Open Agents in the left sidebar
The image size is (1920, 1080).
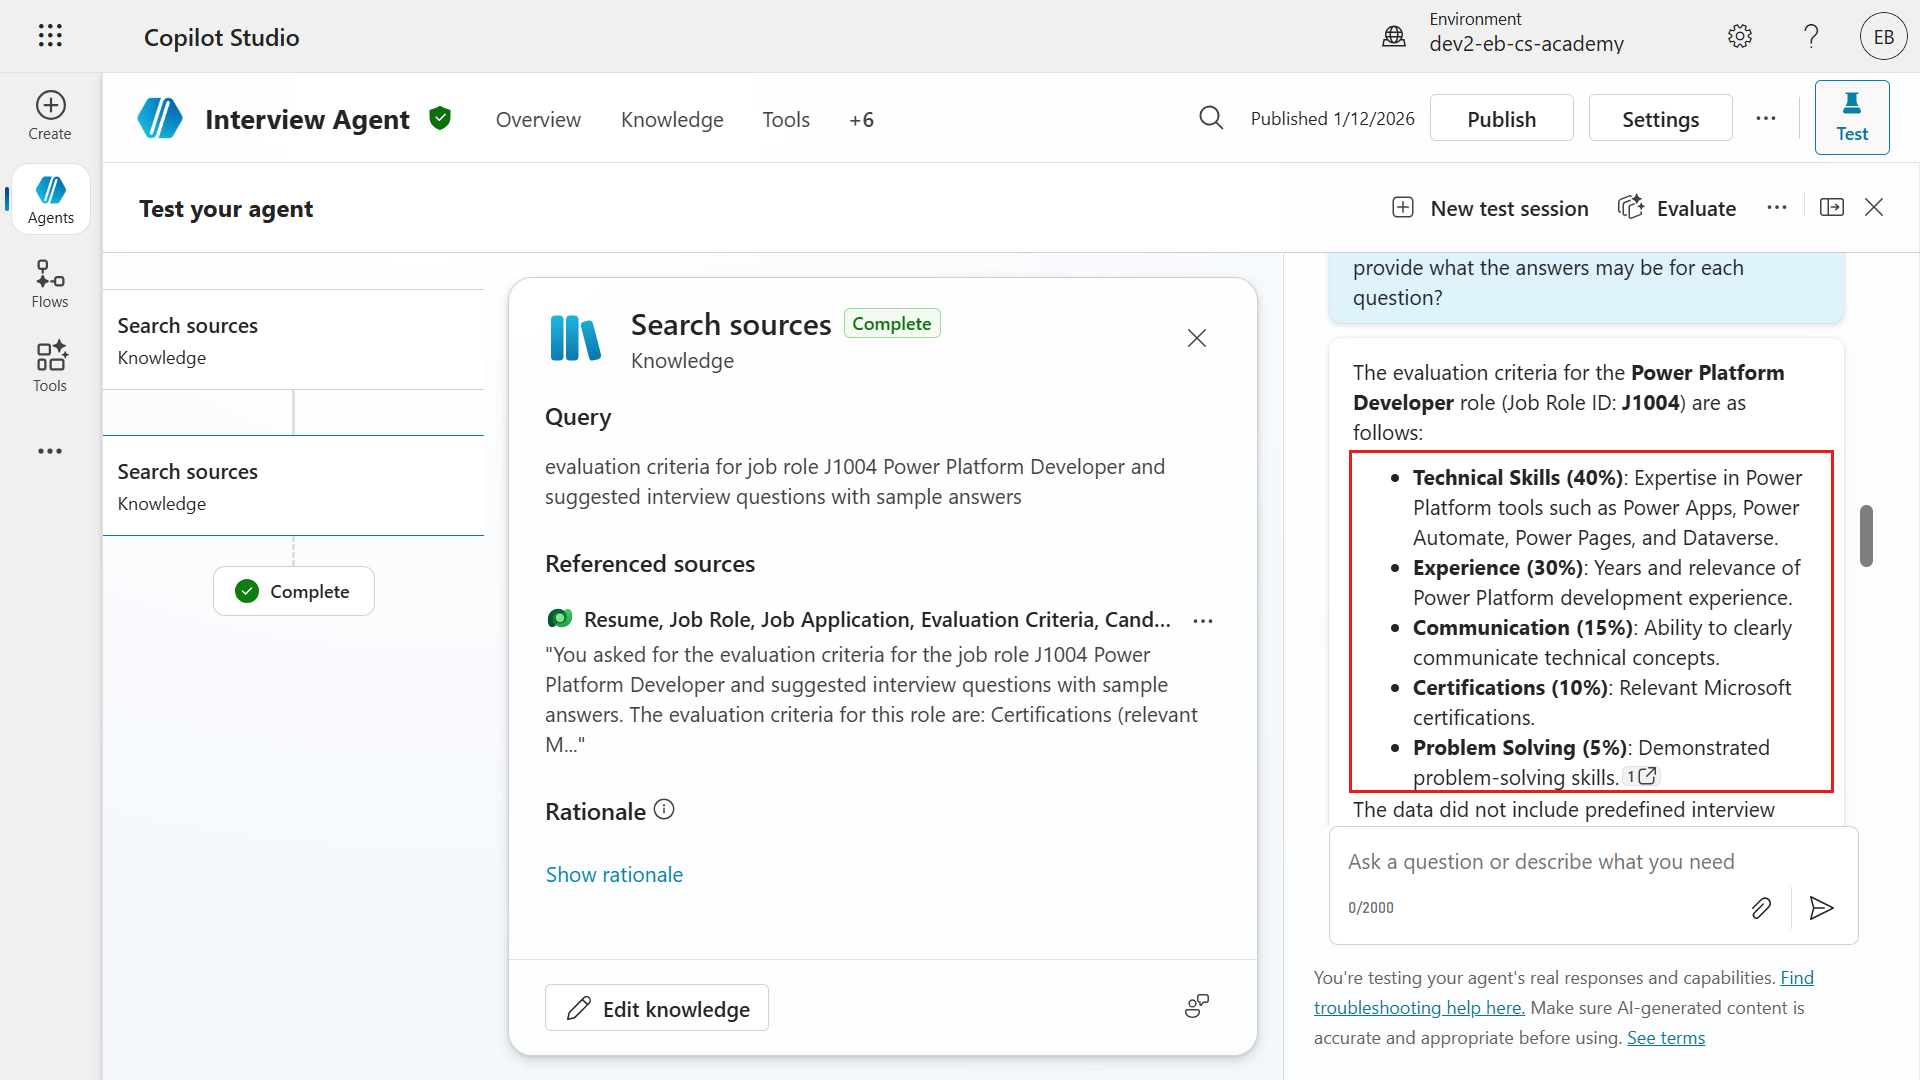51,200
